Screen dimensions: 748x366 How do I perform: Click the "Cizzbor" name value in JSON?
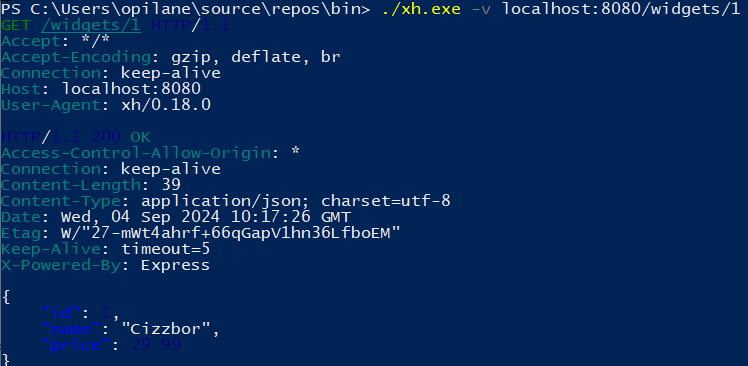tap(166, 329)
